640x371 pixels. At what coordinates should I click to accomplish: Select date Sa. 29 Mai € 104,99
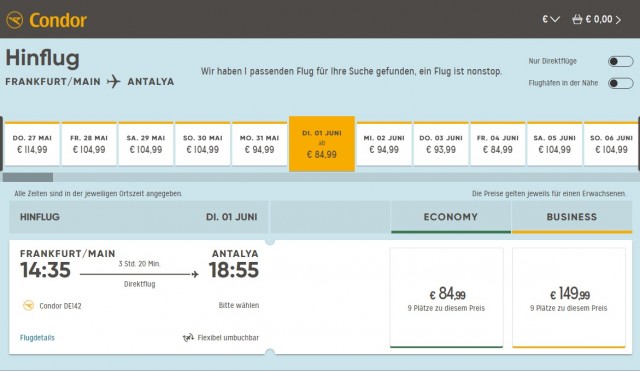pos(146,144)
